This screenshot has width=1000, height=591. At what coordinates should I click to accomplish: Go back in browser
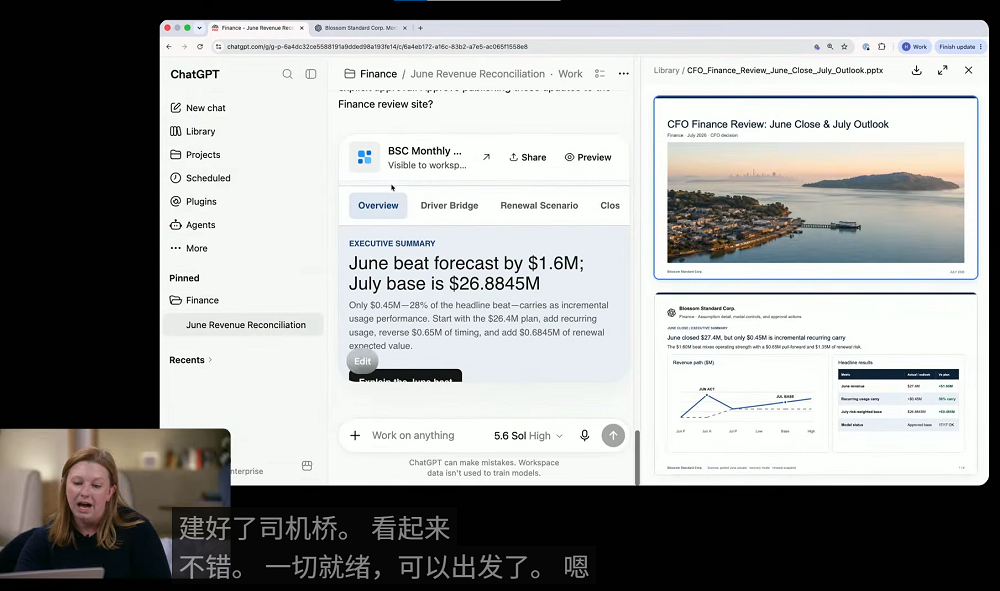[x=169, y=47]
